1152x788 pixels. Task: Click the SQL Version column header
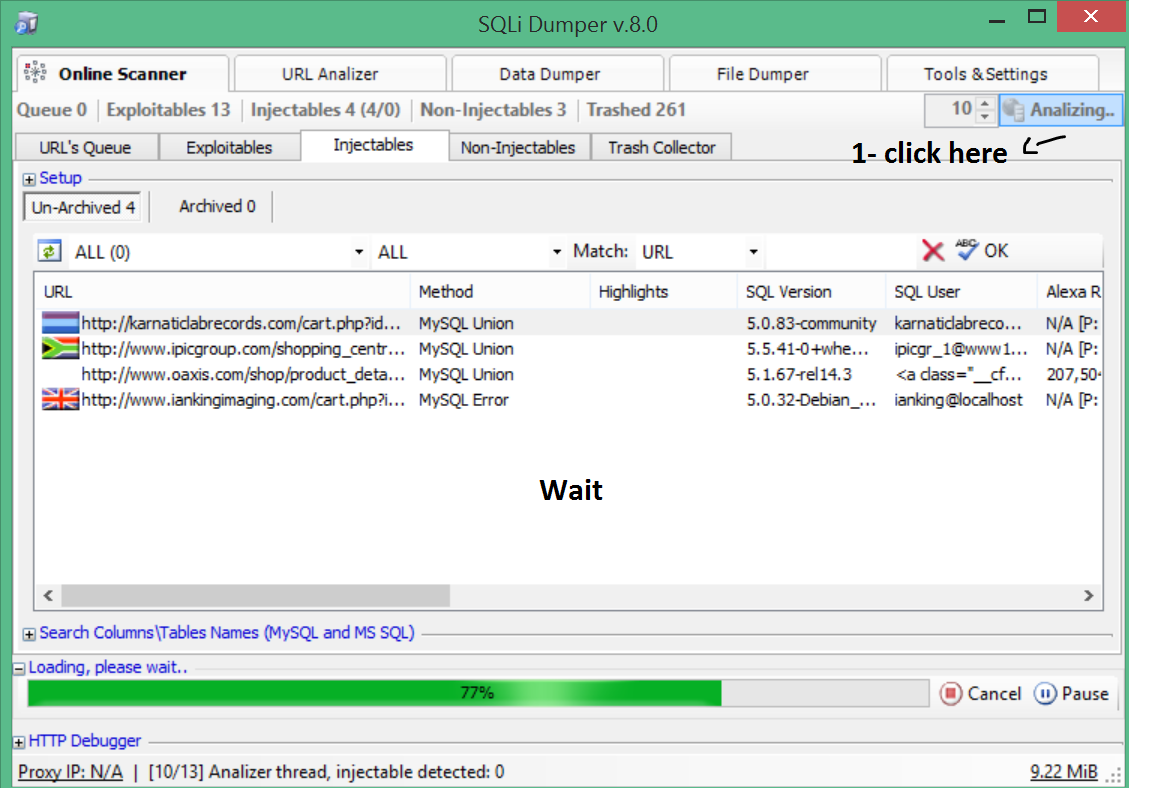point(812,292)
